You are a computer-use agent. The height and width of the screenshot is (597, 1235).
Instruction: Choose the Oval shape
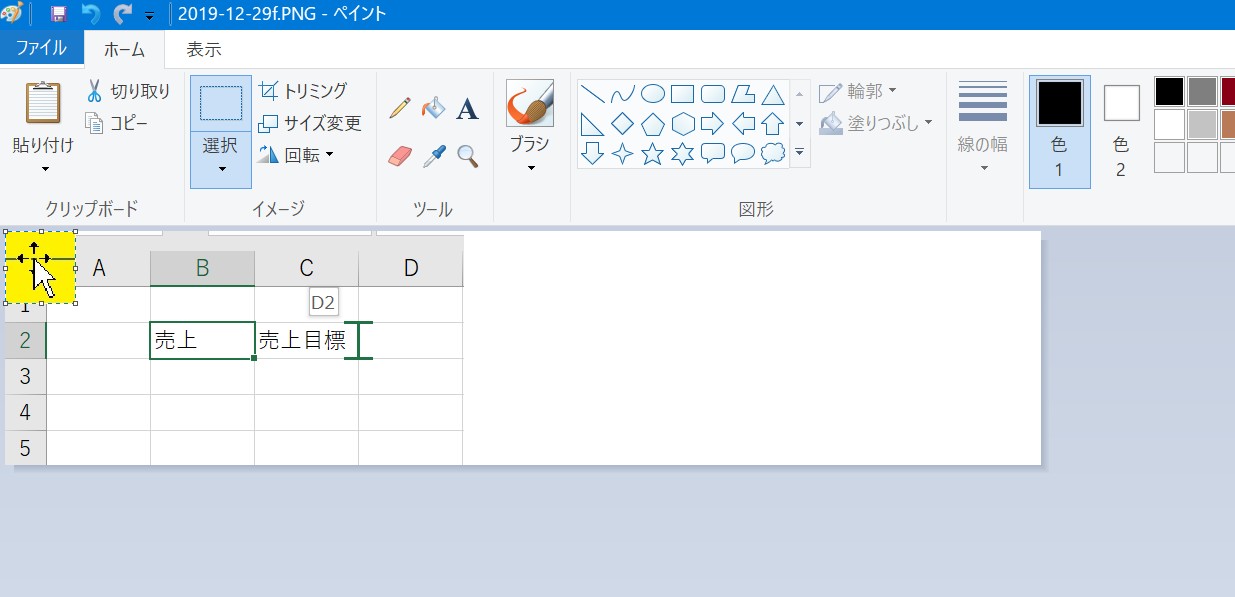pos(653,94)
